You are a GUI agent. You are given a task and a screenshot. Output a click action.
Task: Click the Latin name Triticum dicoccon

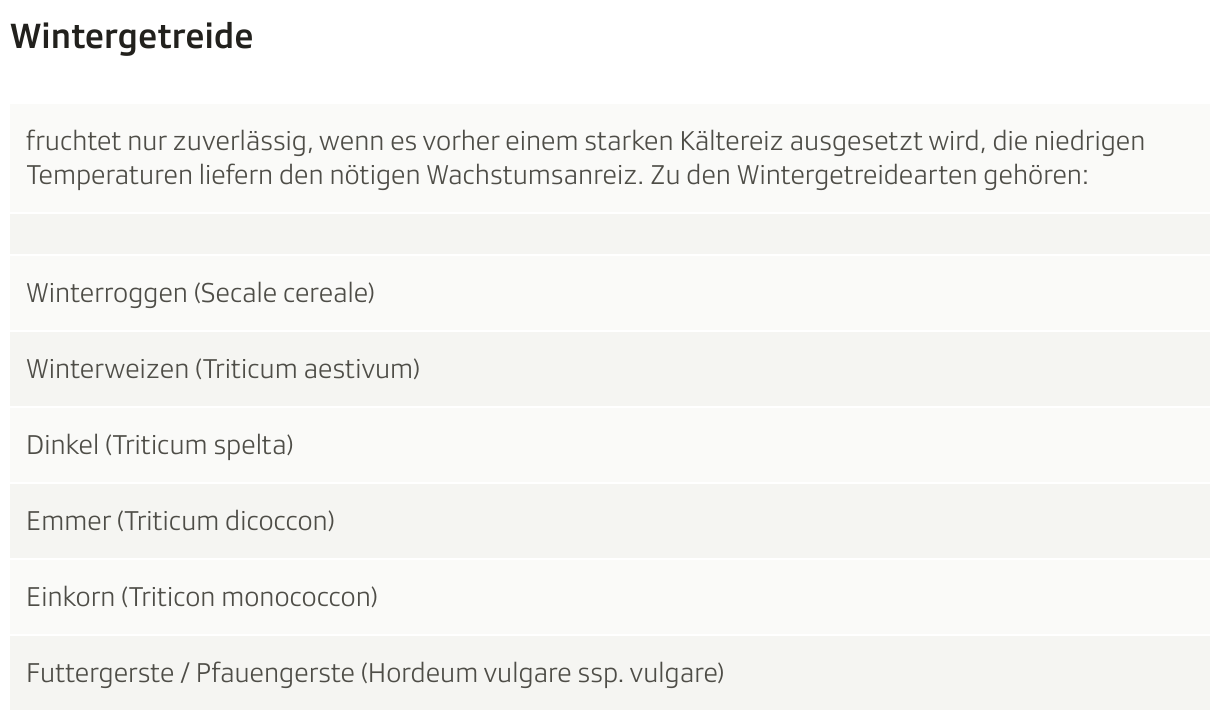[226, 521]
